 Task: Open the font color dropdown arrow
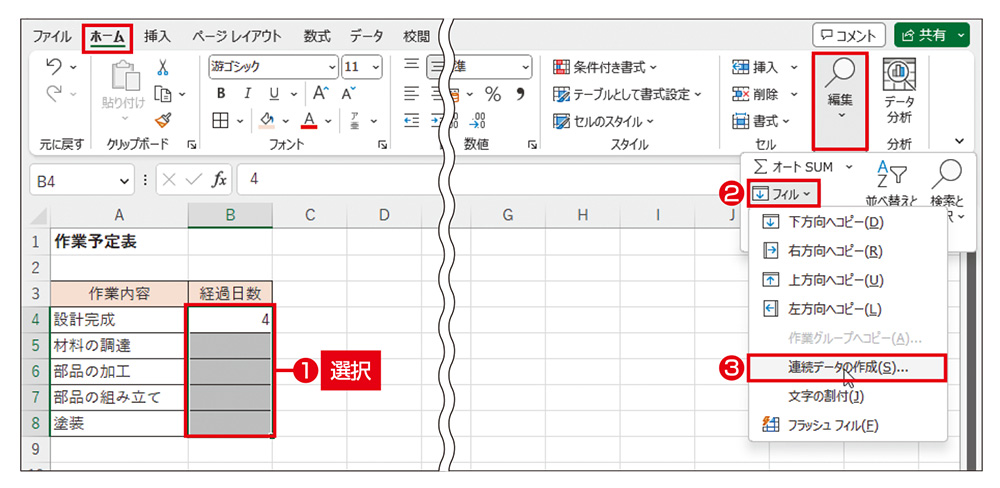(x=327, y=119)
